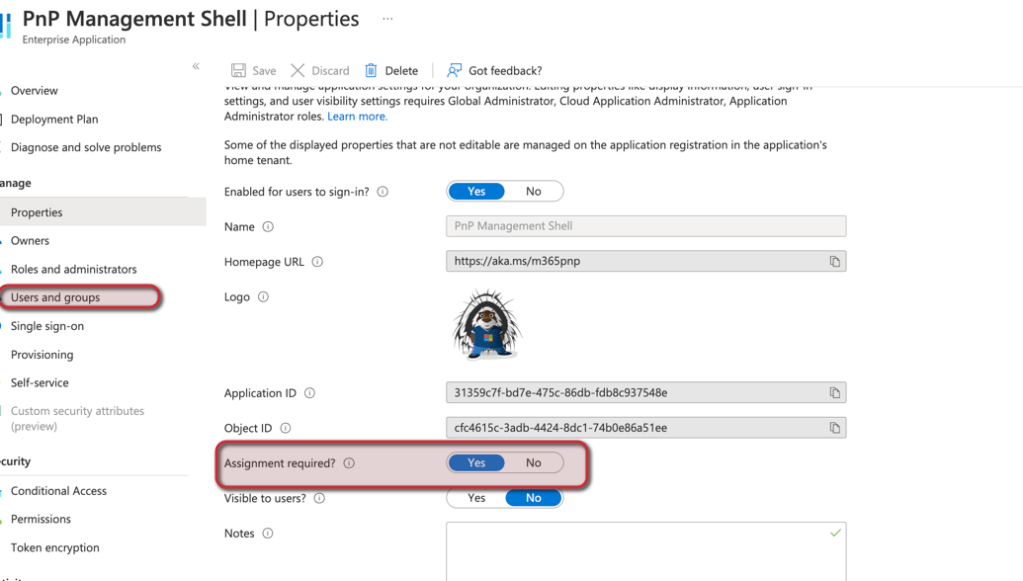
Task: Set Assignment required to No
Action: (533, 463)
